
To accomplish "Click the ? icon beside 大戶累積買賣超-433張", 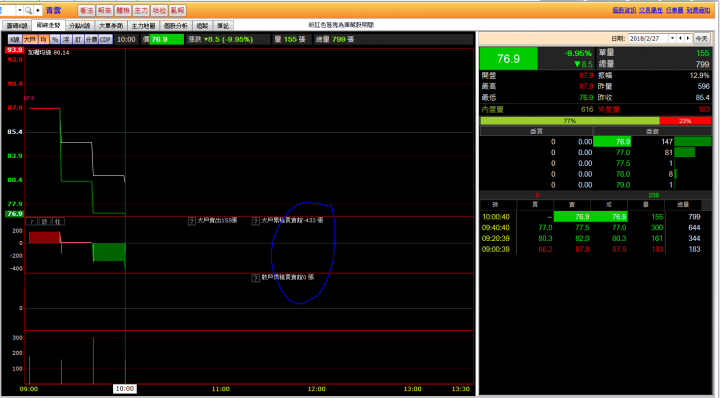I will 256,221.
